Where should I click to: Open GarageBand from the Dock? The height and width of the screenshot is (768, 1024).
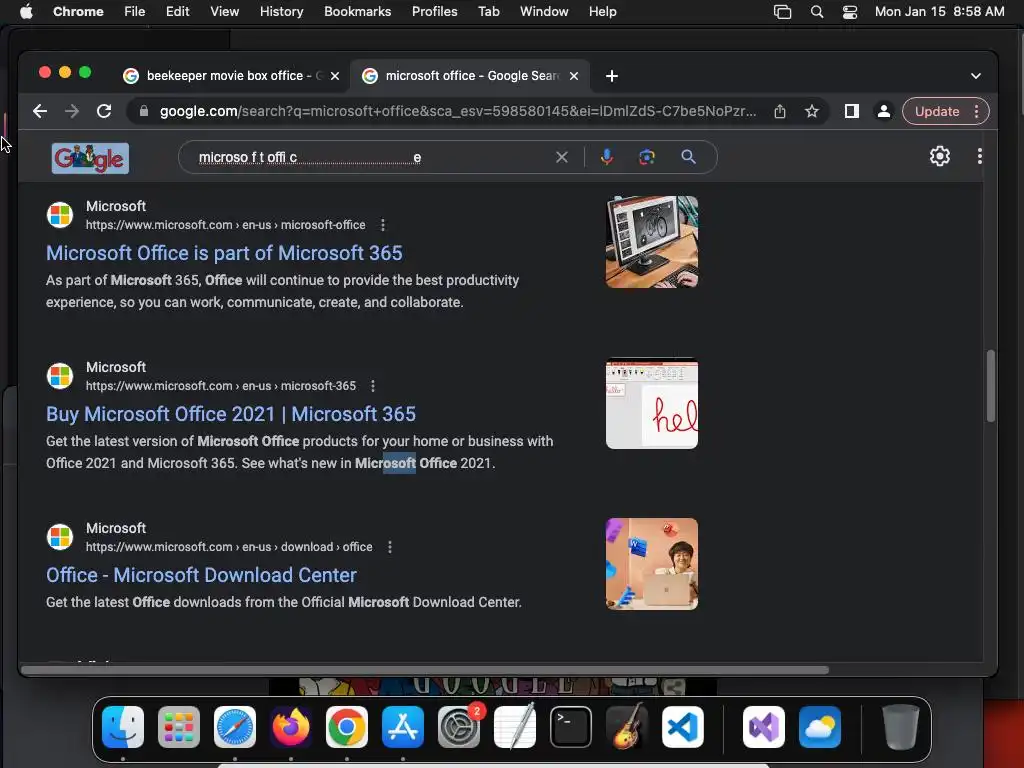627,727
